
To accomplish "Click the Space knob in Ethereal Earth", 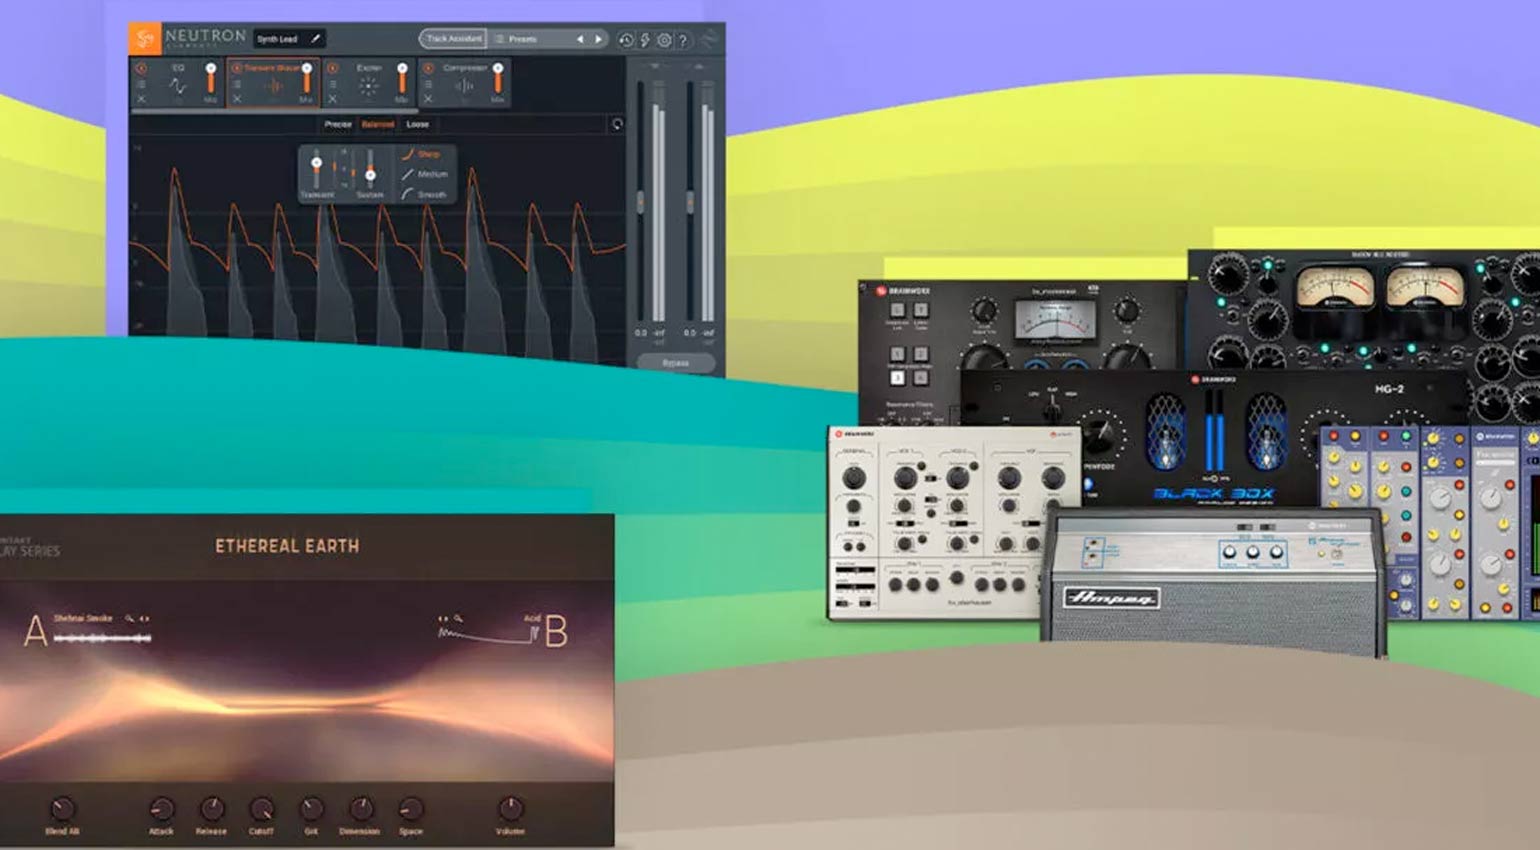I will coord(410,808).
